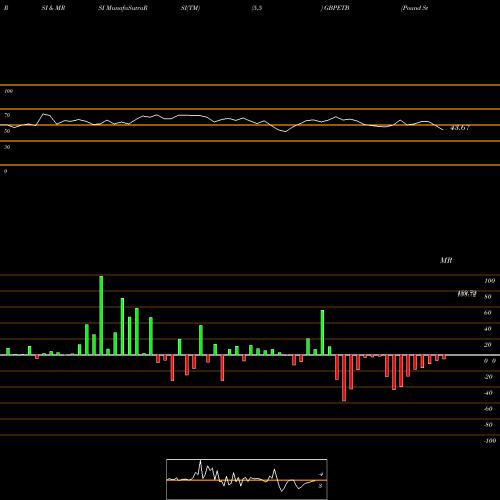The image size is (500, 500).
Task: Click the MR panel title label
Action: (446, 260)
